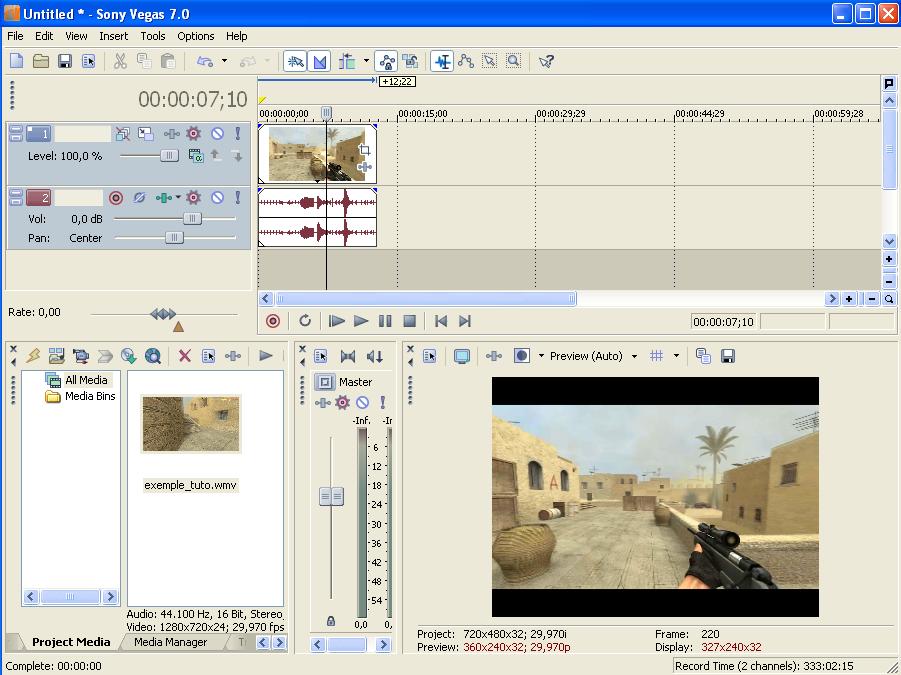Image resolution: width=901 pixels, height=675 pixels.
Task: Open the Tools menu
Action: point(153,36)
